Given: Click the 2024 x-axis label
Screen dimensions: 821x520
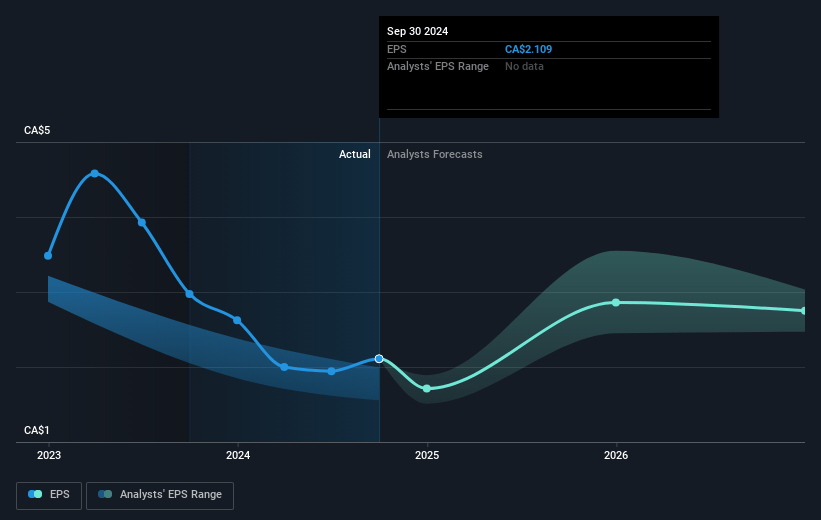Looking at the screenshot, I should [238, 456].
